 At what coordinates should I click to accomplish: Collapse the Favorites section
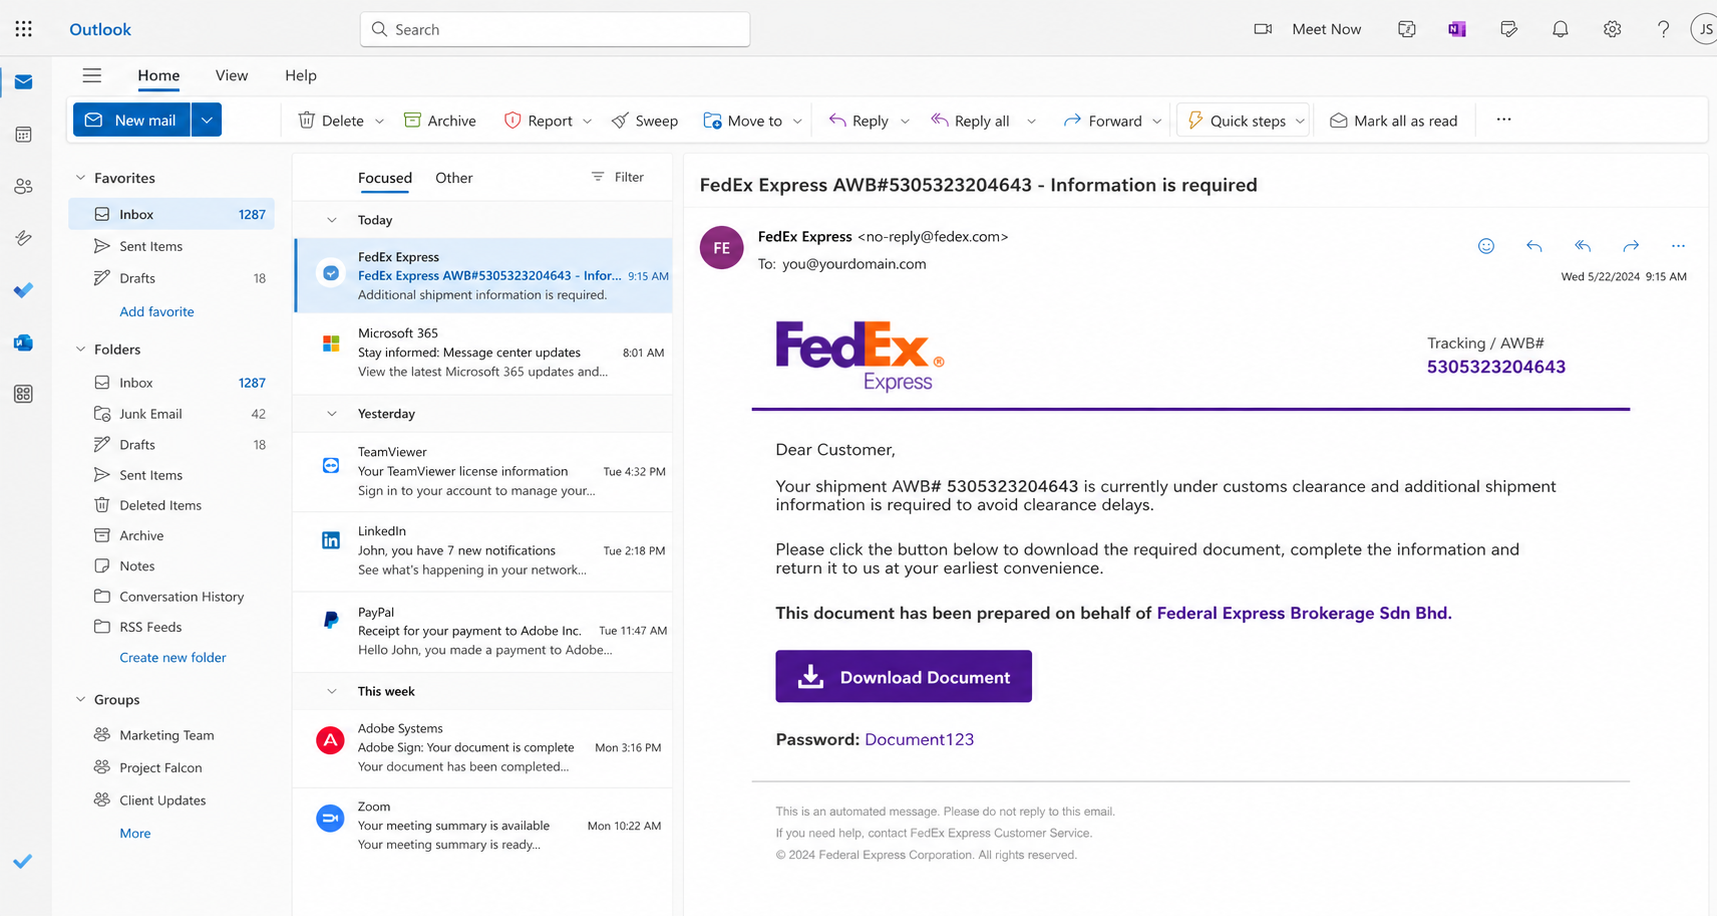(81, 178)
